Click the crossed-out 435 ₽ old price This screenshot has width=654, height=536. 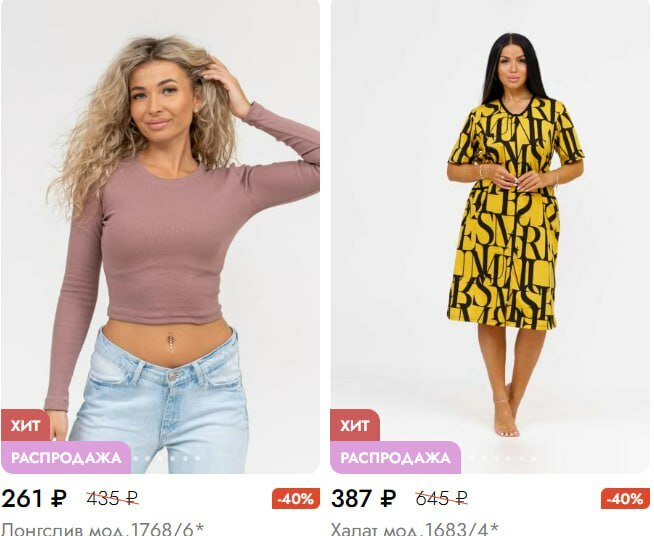(113, 498)
